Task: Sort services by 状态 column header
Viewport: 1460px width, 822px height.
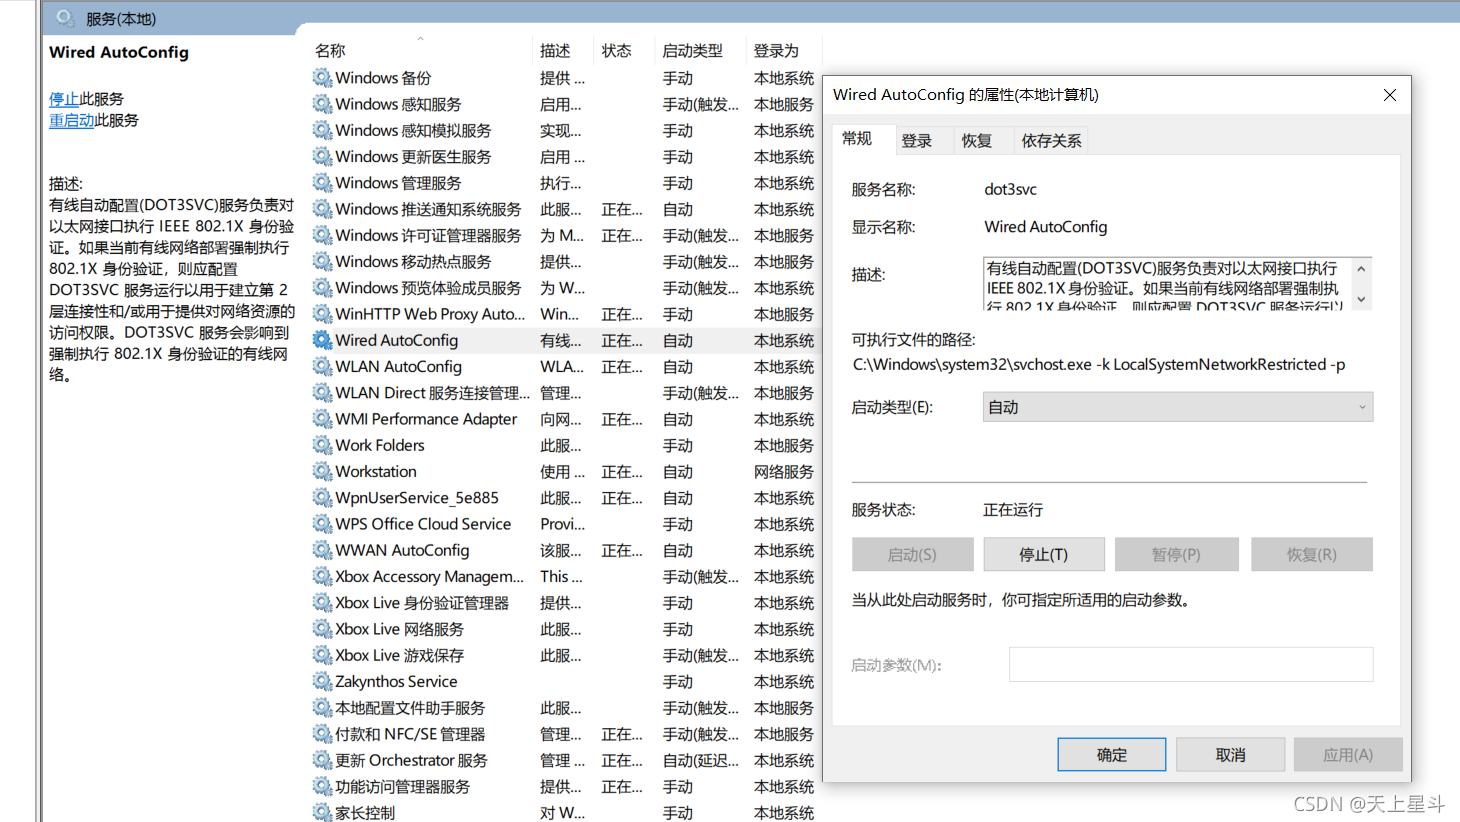Action: [617, 51]
